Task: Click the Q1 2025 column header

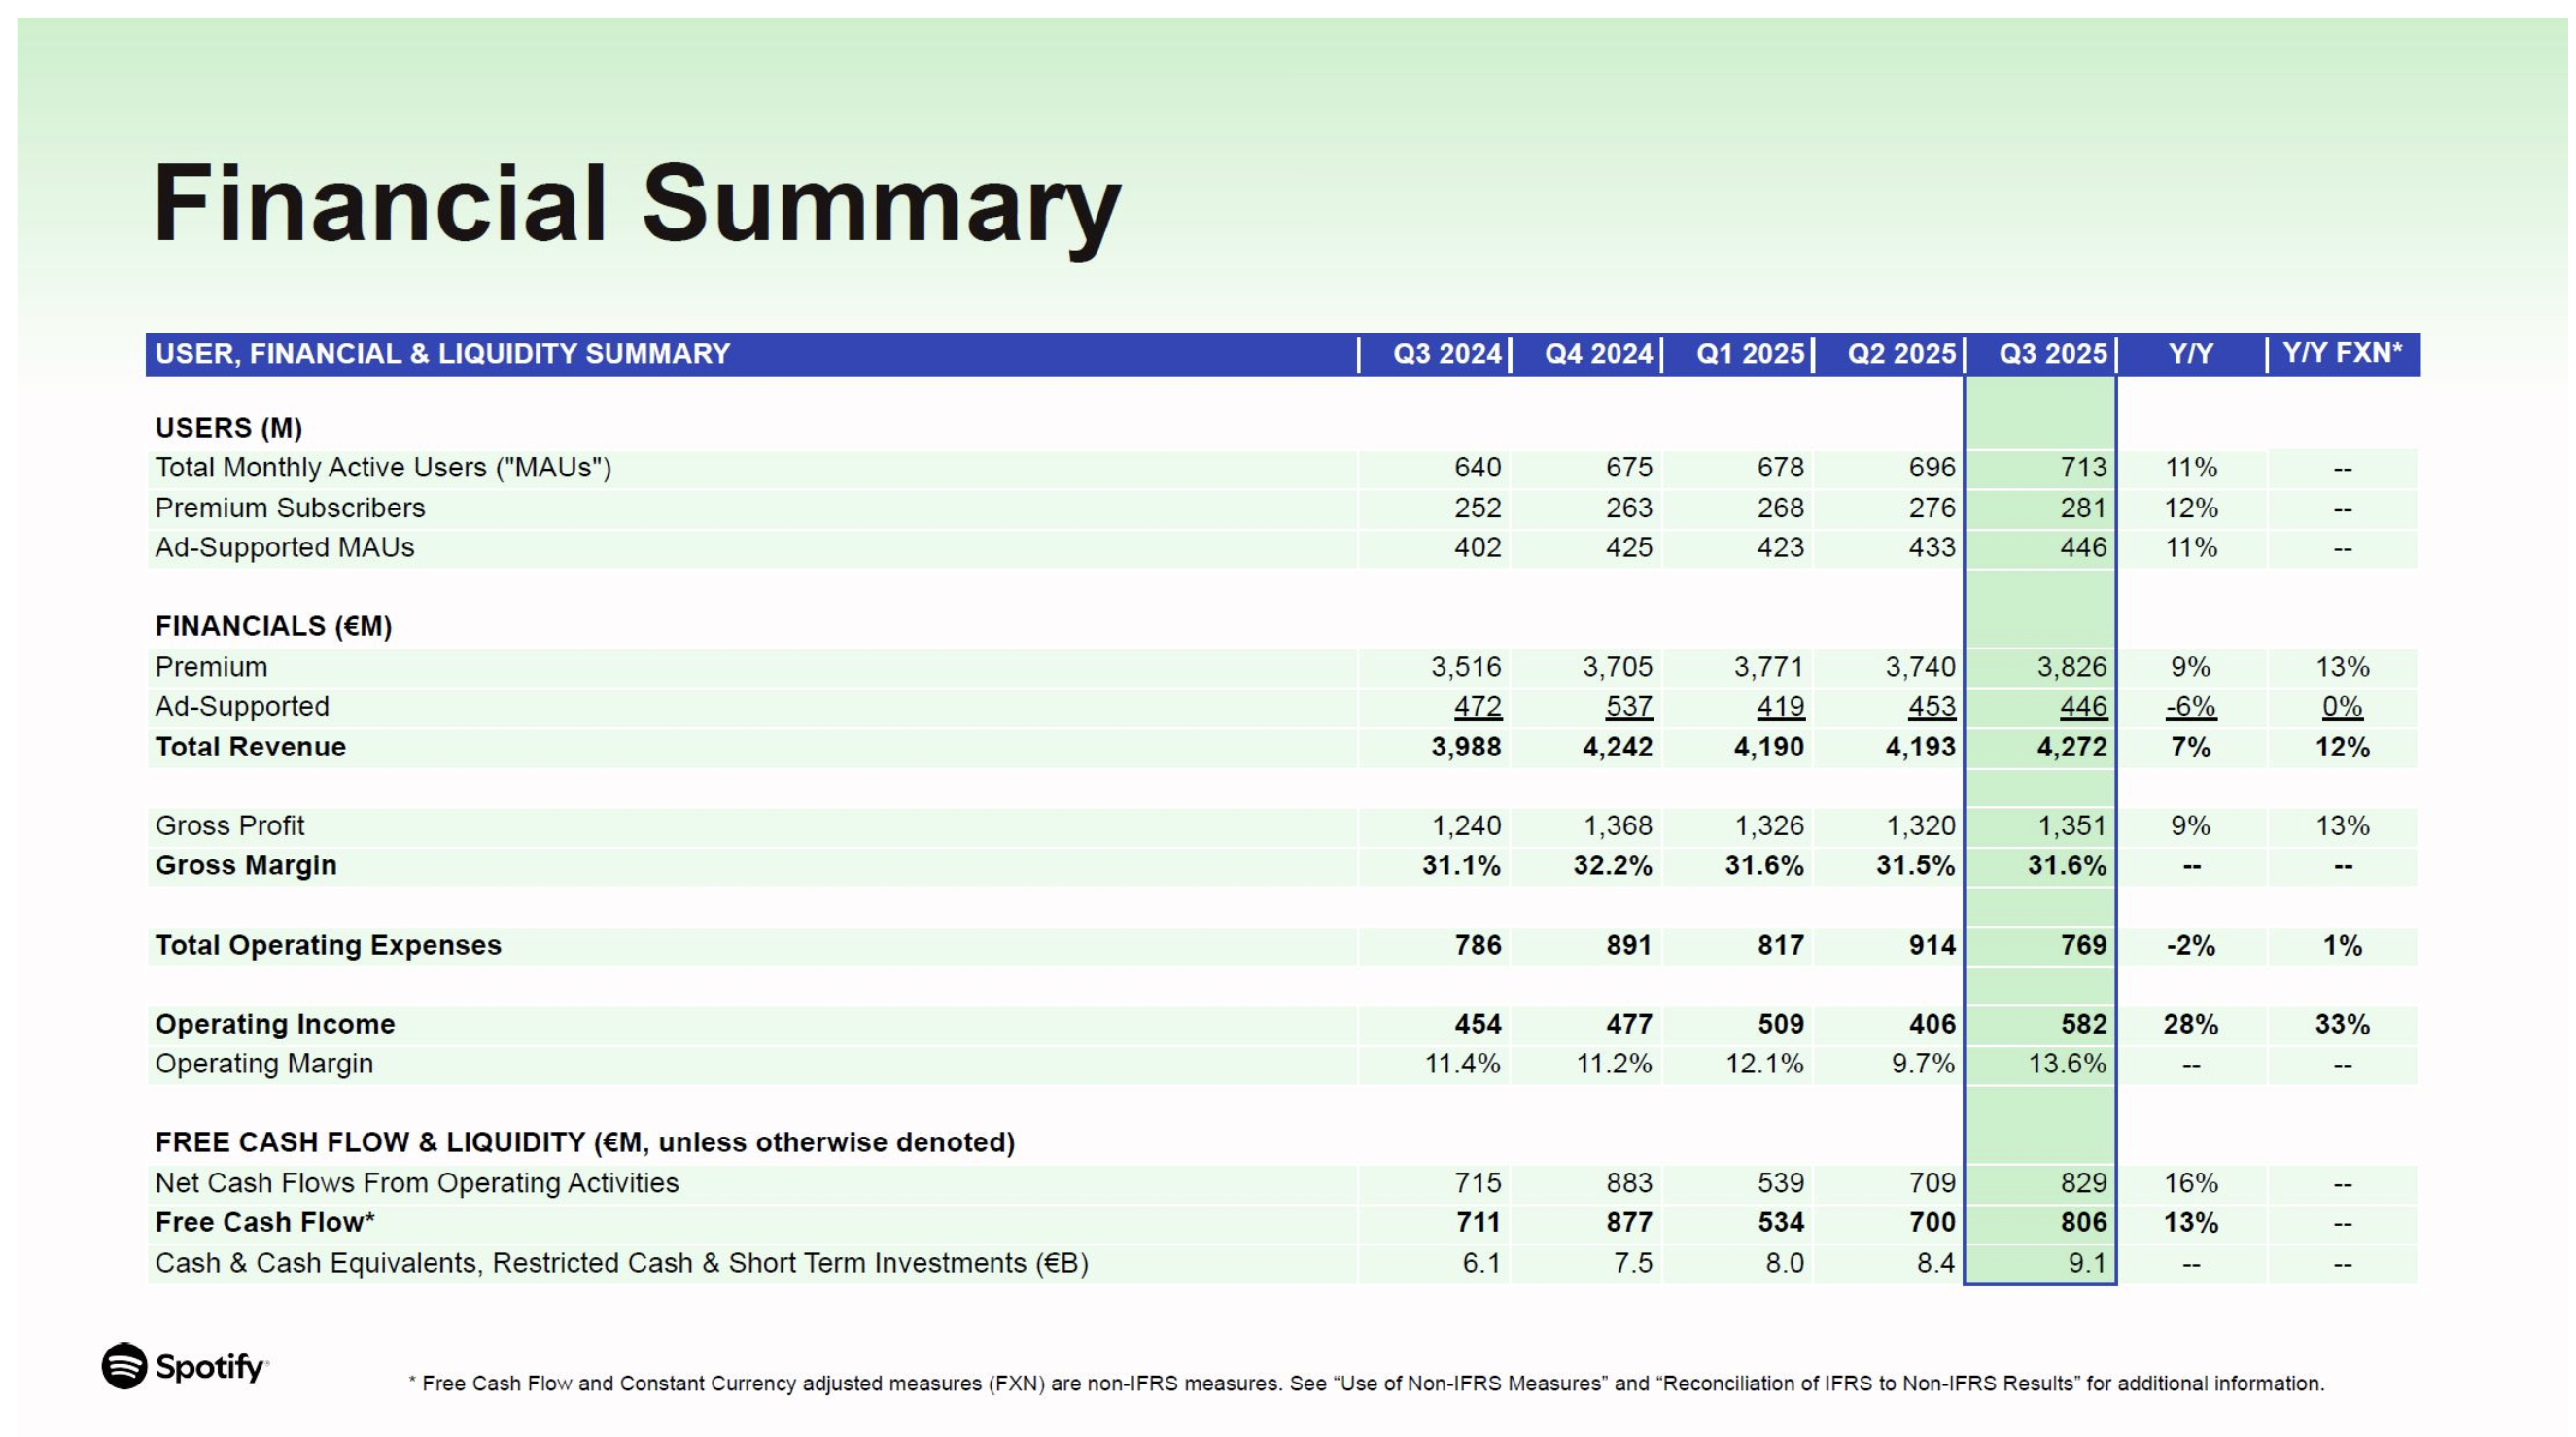Action: point(1749,354)
